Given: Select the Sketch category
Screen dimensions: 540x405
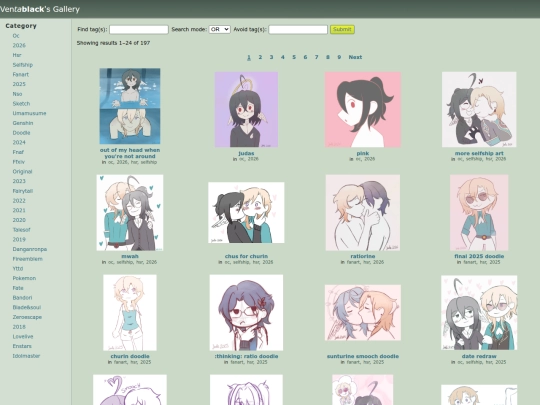Looking at the screenshot, I should click(x=21, y=104).
